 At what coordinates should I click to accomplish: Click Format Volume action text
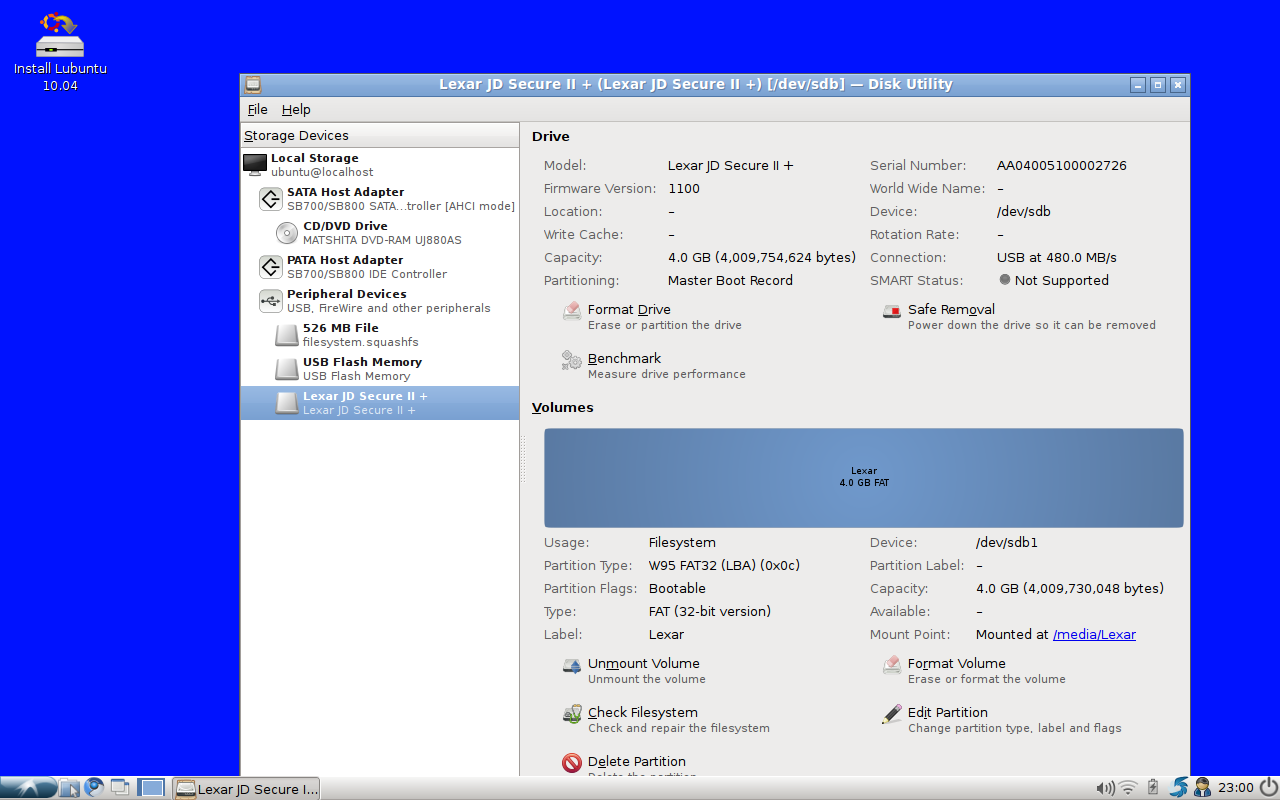(957, 663)
